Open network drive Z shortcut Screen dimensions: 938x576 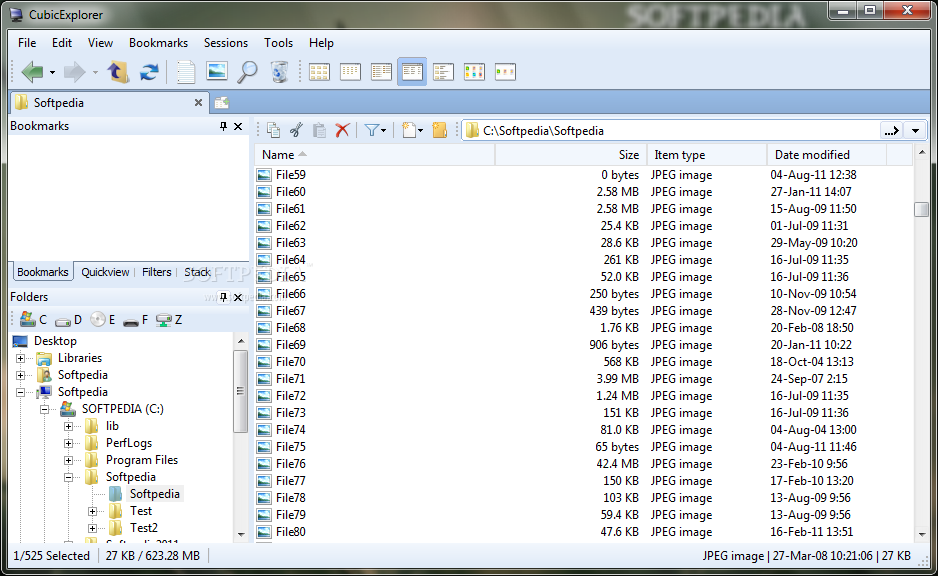tap(169, 320)
